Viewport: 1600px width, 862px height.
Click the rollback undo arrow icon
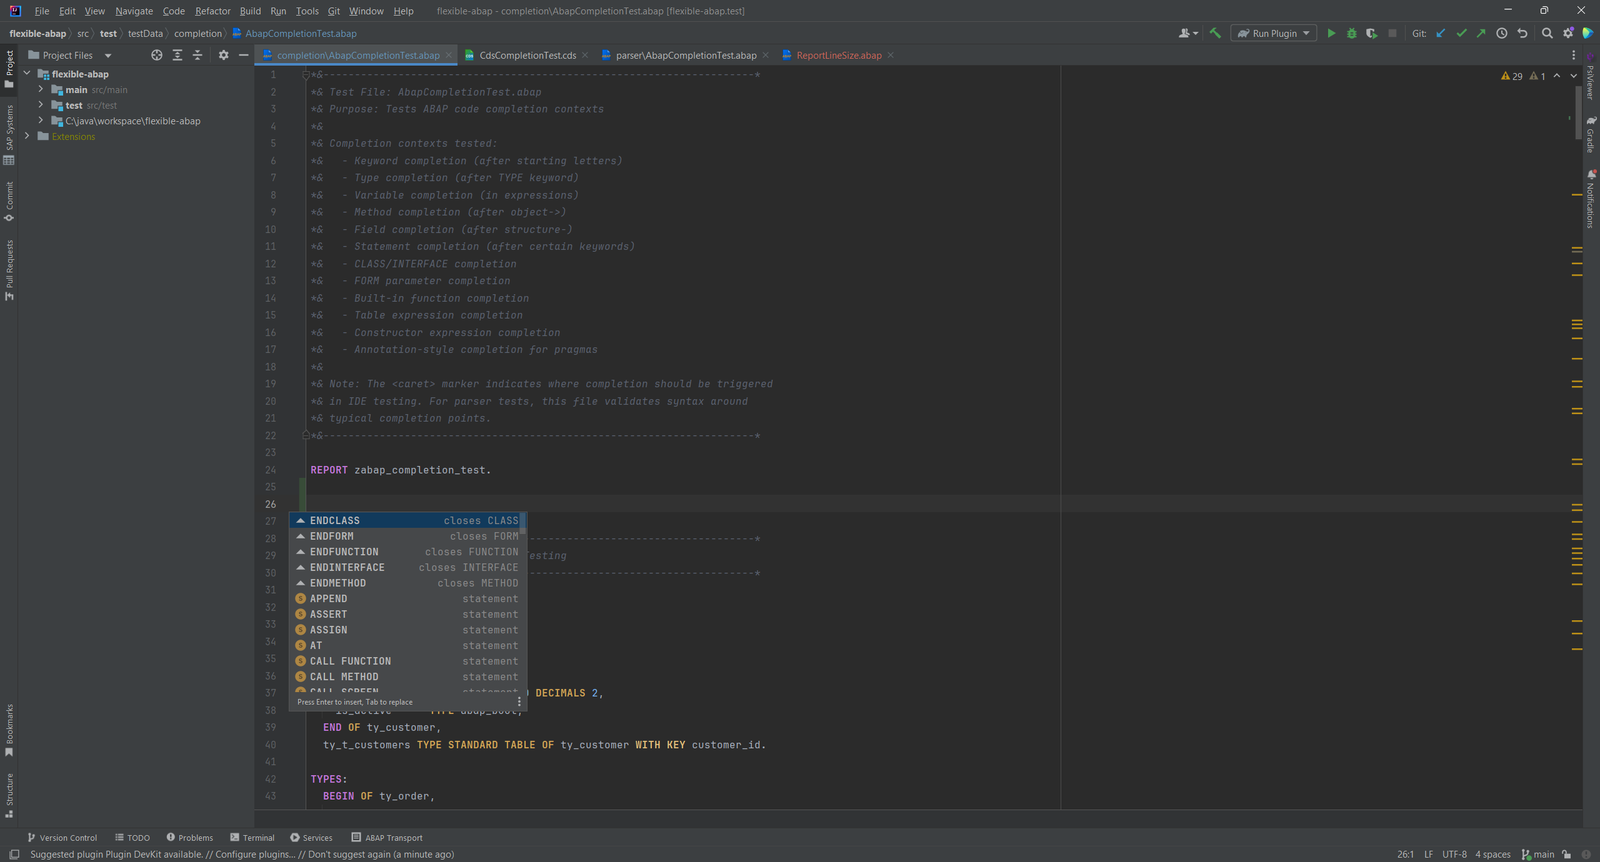click(x=1522, y=33)
